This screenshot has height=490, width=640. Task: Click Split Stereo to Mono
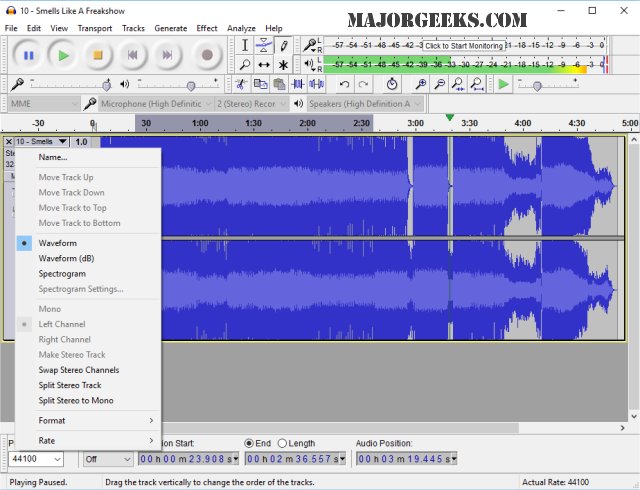pyautogui.click(x=88, y=401)
